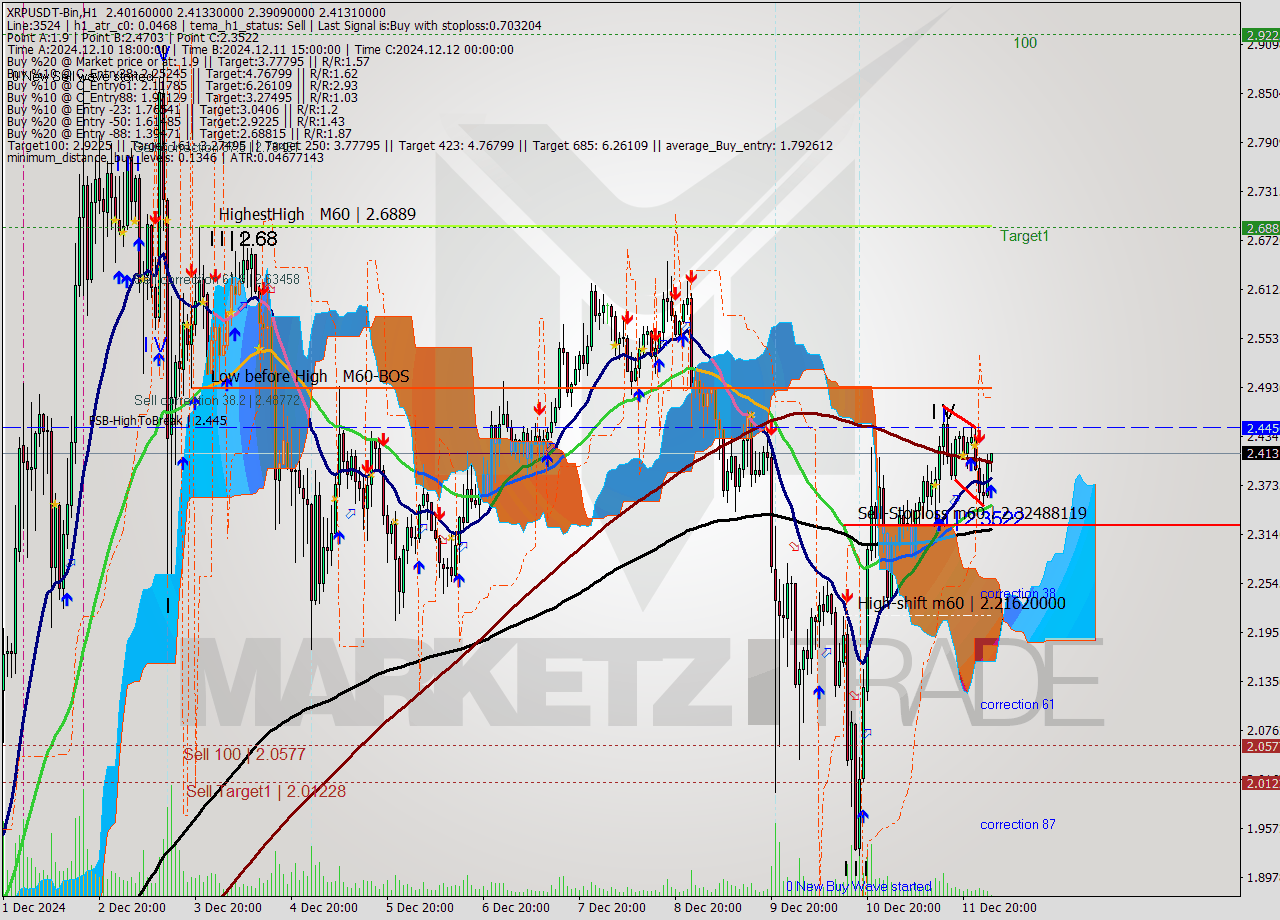Click the blue 2.445 price tag
Screen dimensions: 1280x920
(x=1260, y=428)
